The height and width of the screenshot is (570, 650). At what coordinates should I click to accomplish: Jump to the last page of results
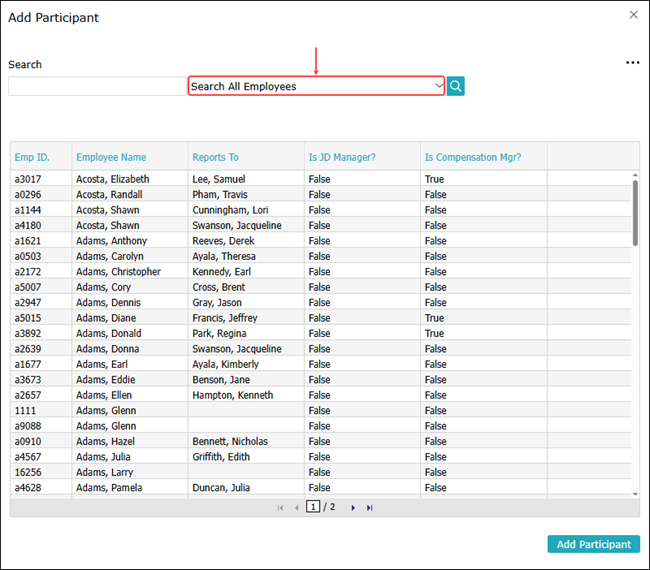pos(370,508)
